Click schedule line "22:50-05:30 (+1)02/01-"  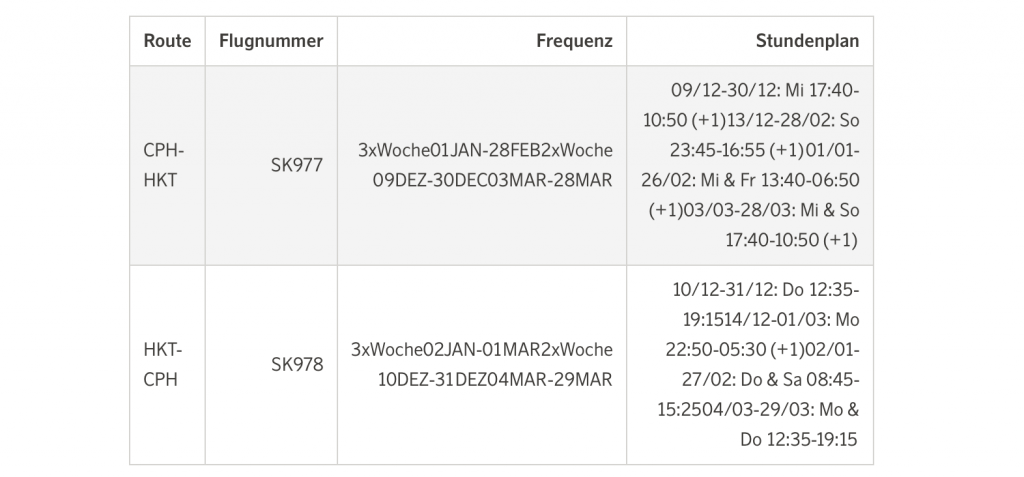click(762, 350)
